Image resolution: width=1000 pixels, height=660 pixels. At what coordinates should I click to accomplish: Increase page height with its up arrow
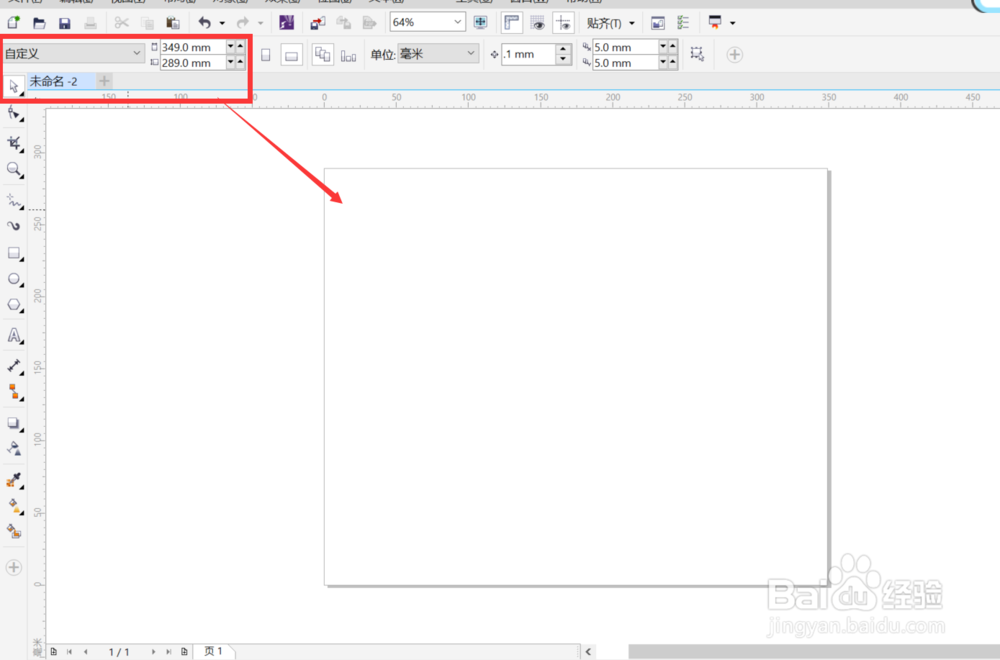tap(240, 62)
